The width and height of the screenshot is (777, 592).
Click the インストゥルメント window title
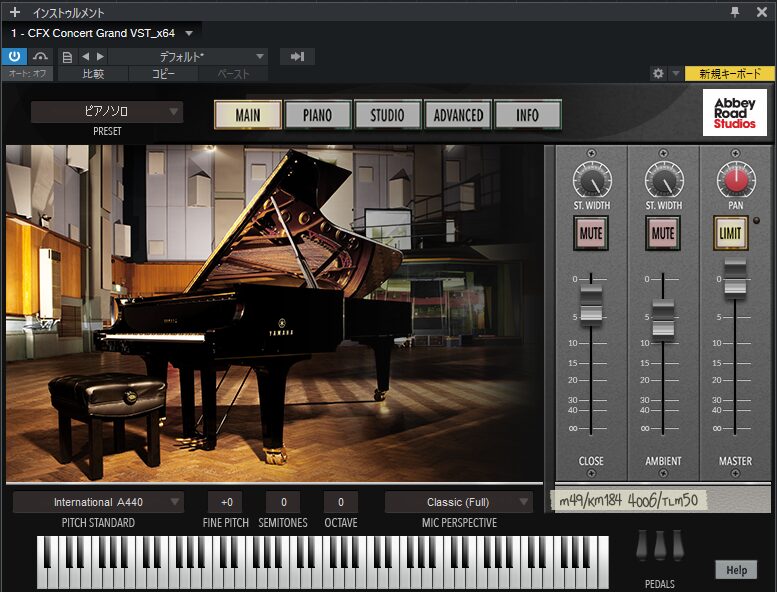(68, 12)
